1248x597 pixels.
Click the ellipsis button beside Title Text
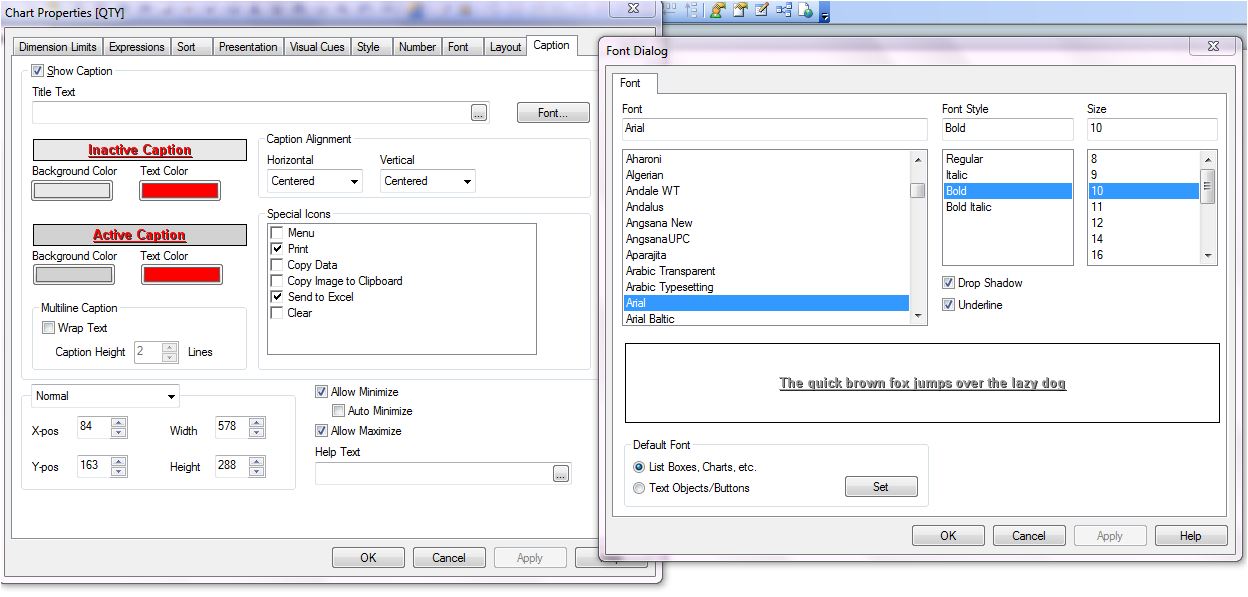point(479,113)
